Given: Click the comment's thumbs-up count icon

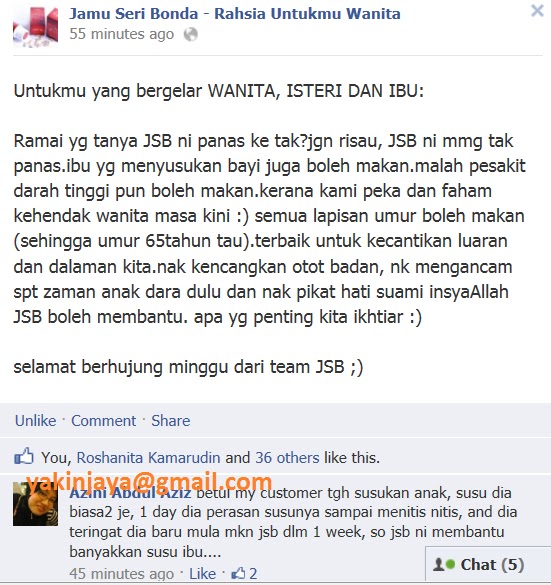Looking at the screenshot, I should click(238, 573).
